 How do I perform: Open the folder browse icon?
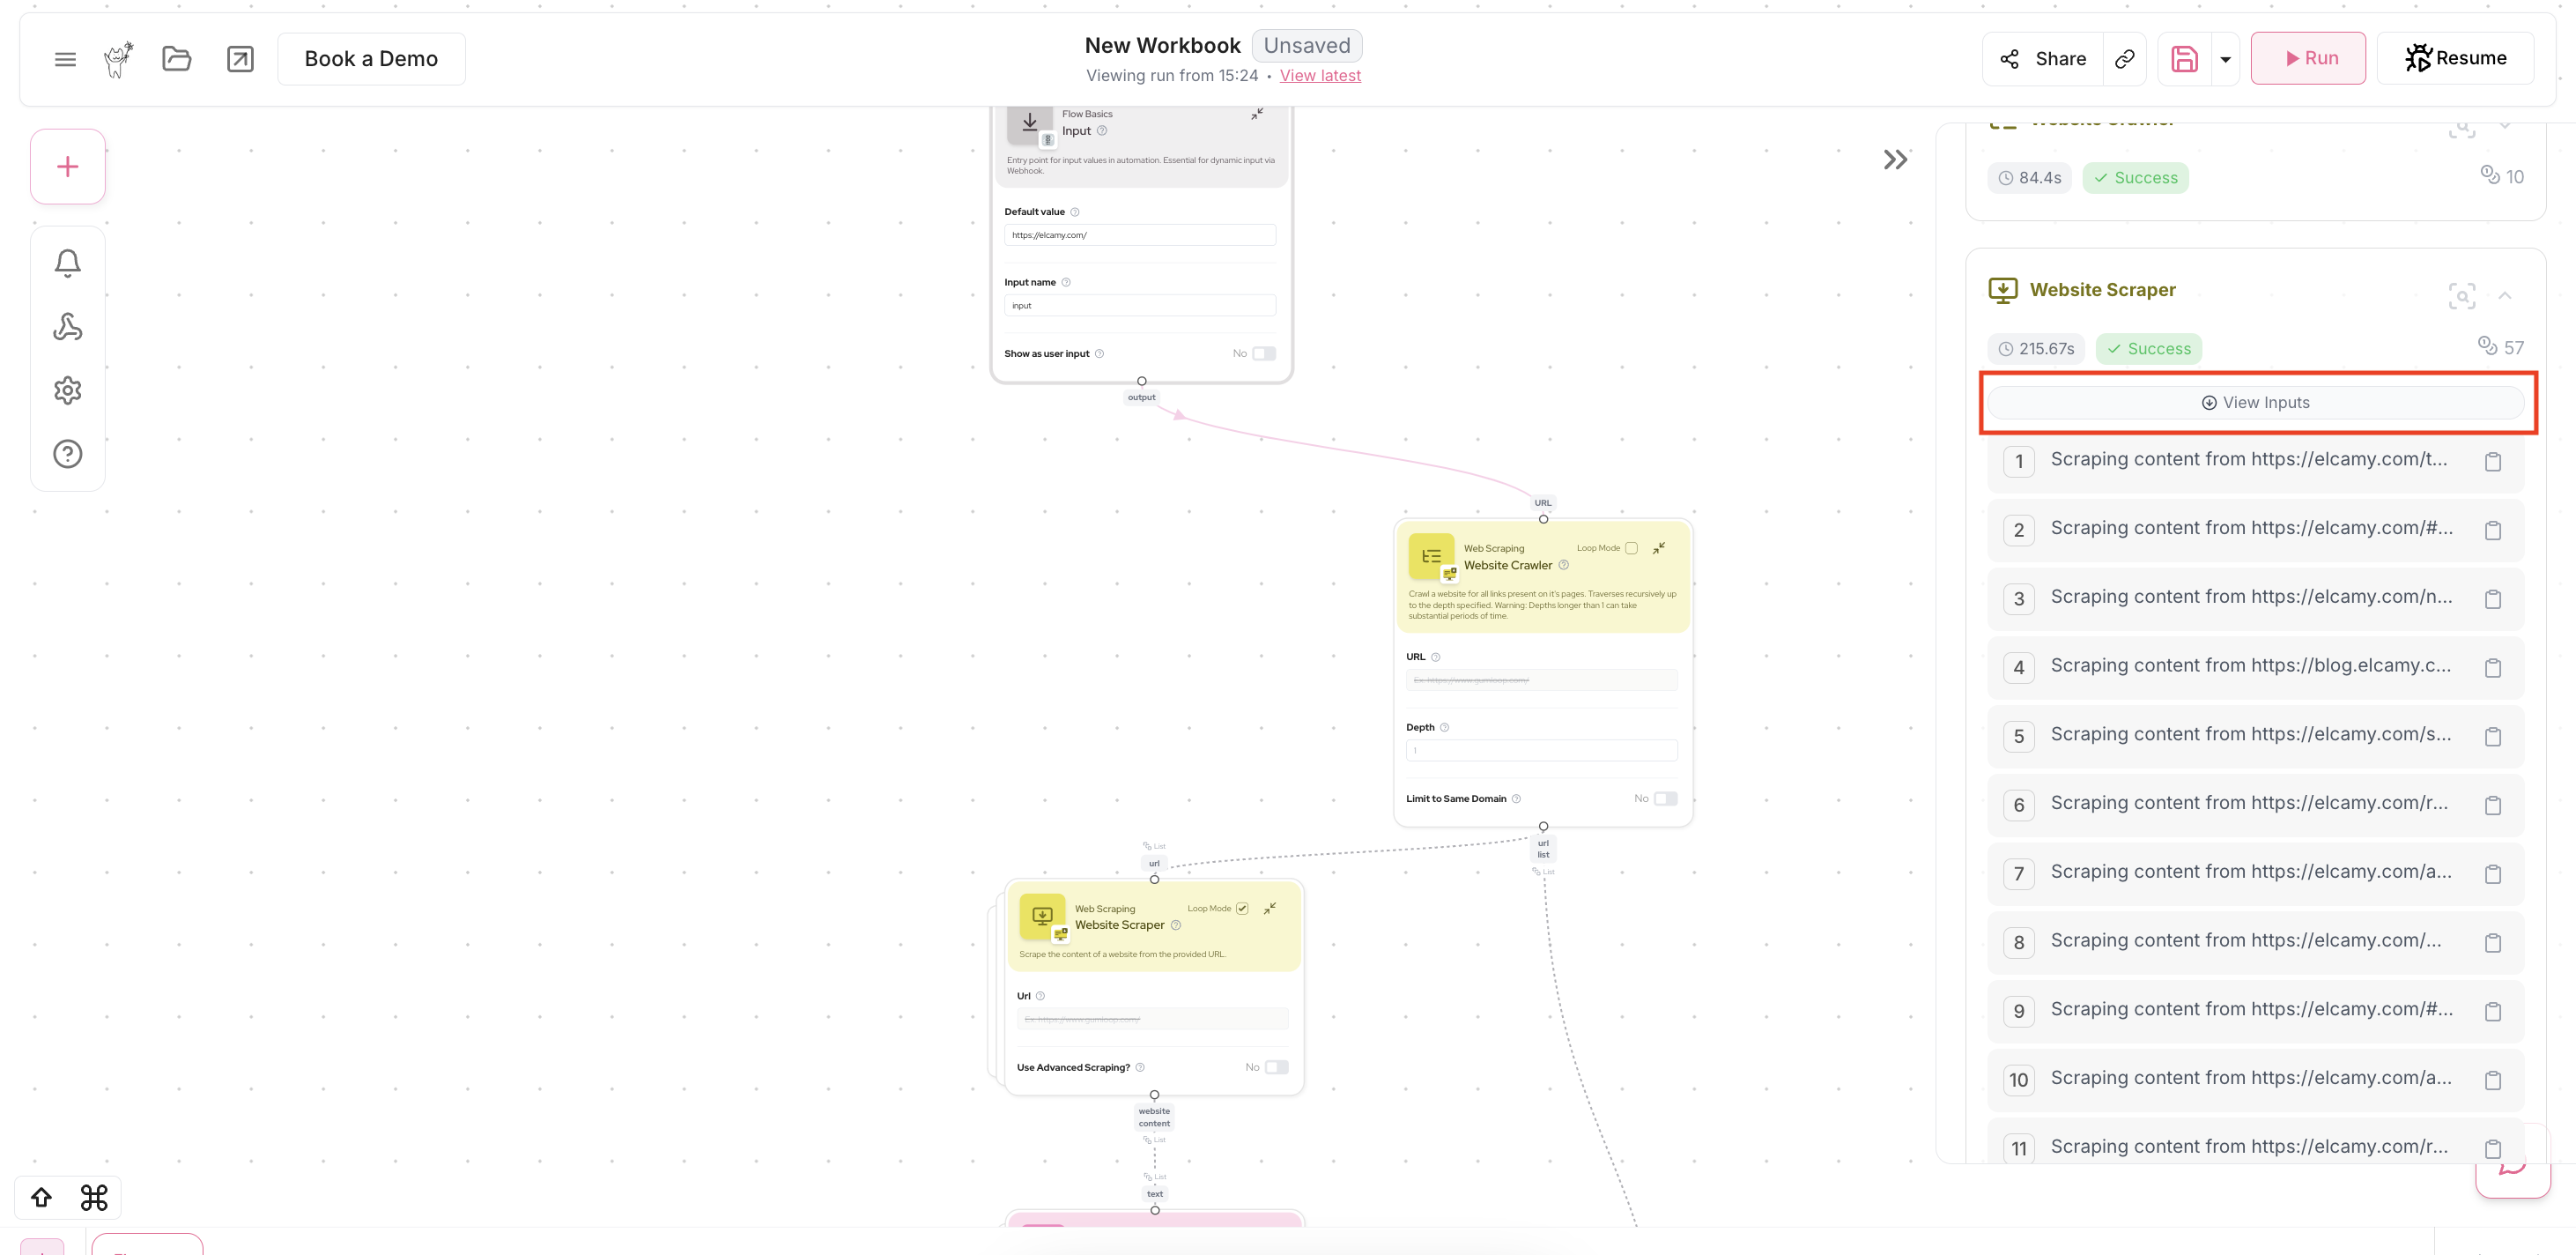point(177,59)
